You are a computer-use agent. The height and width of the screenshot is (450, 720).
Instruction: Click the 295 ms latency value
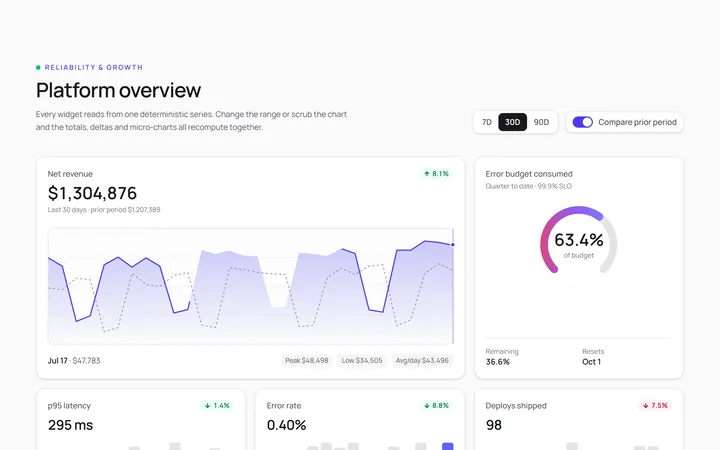pos(70,425)
